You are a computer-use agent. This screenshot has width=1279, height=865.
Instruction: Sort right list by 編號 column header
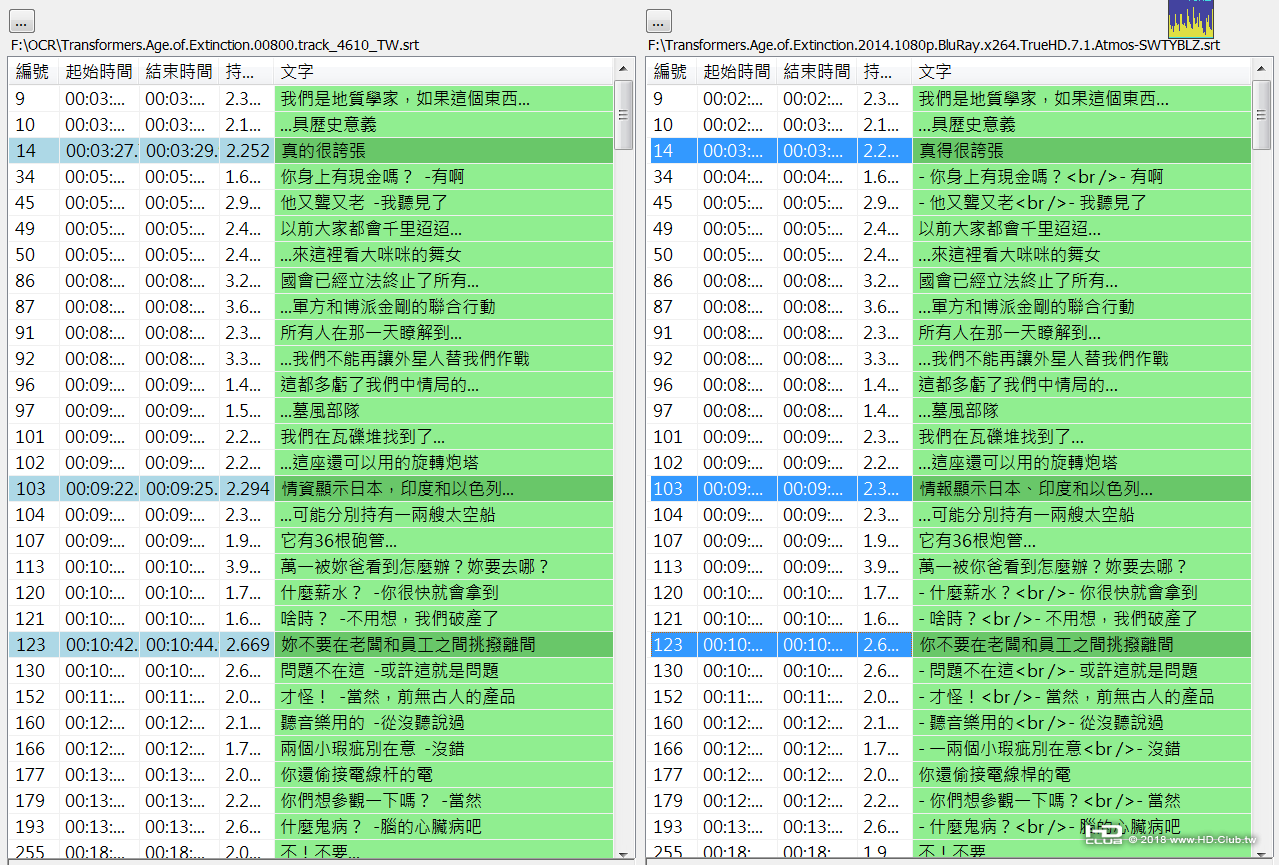coord(671,72)
